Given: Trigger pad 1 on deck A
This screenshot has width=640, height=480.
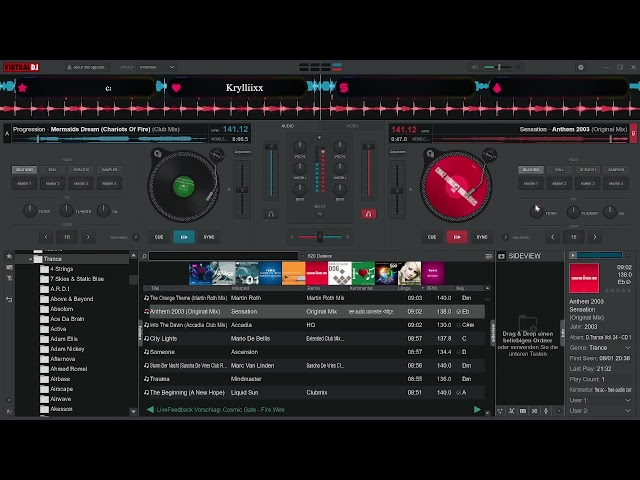Looking at the screenshot, I should pyautogui.click(x=24, y=184).
